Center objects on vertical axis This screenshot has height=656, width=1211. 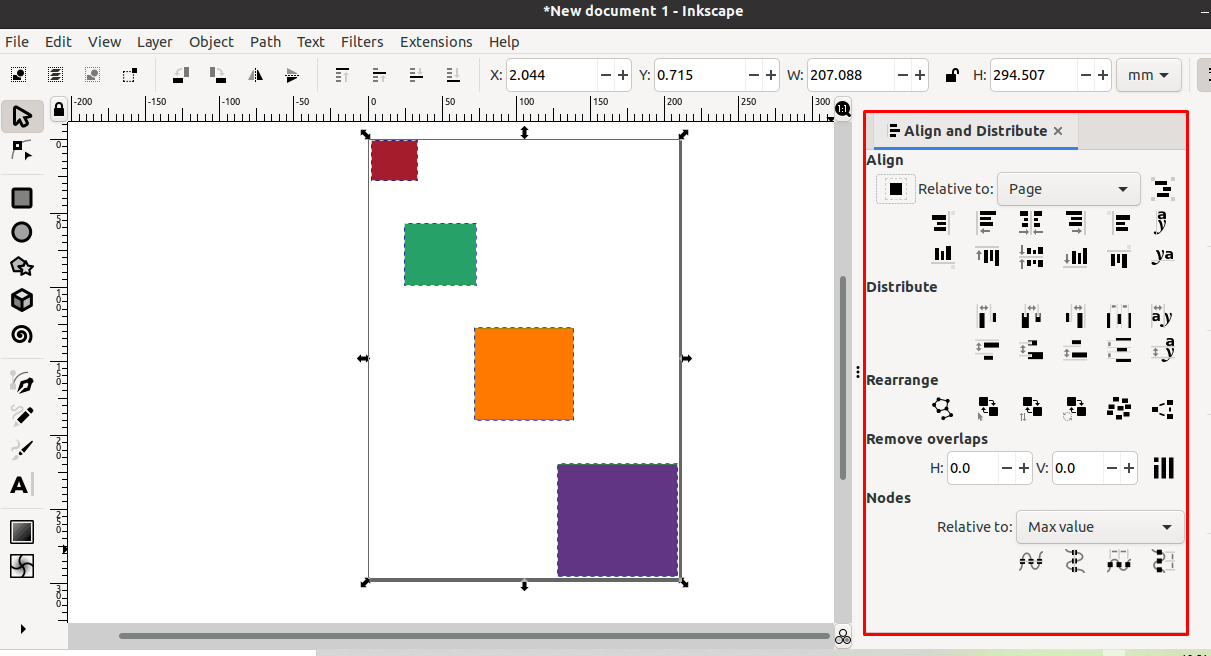pyautogui.click(x=1031, y=222)
